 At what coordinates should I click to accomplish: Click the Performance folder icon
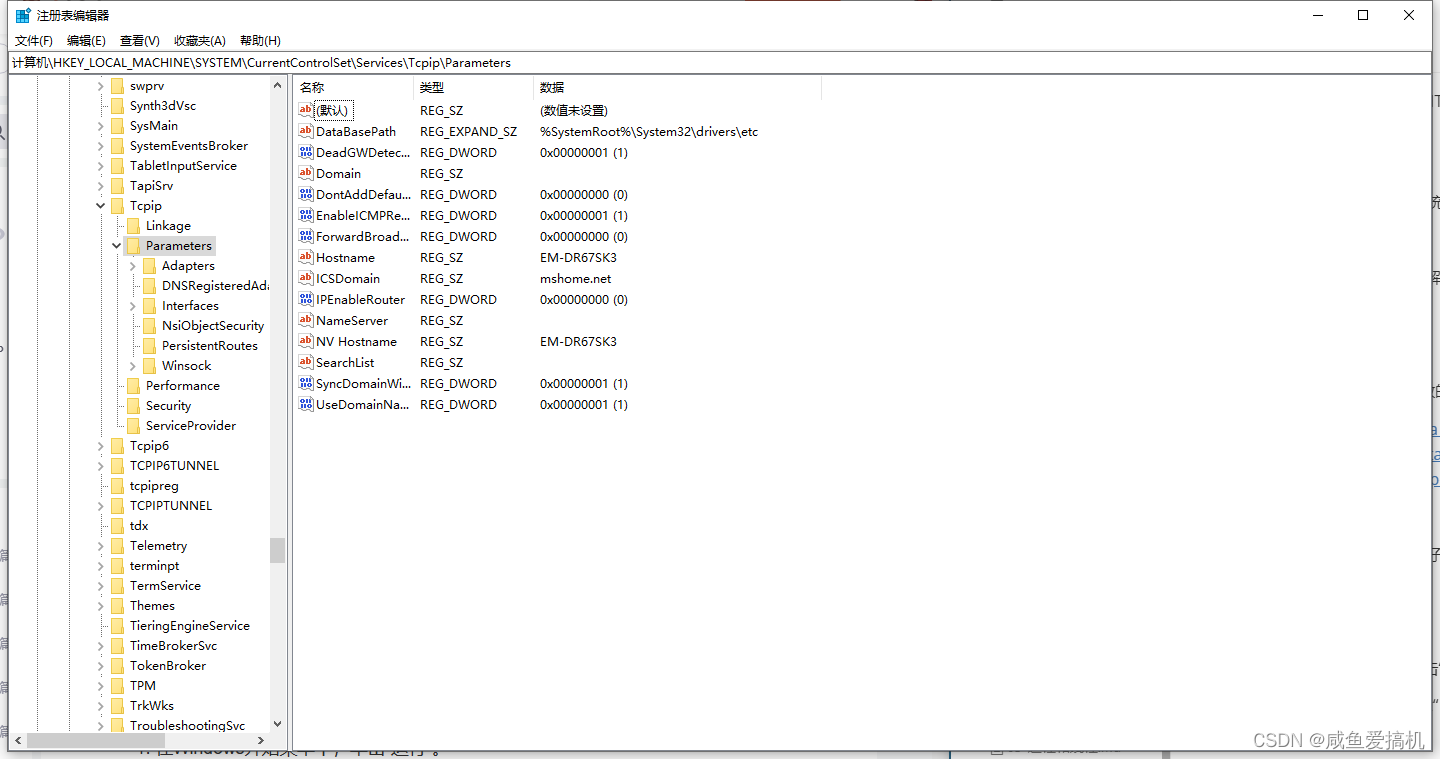coord(133,385)
